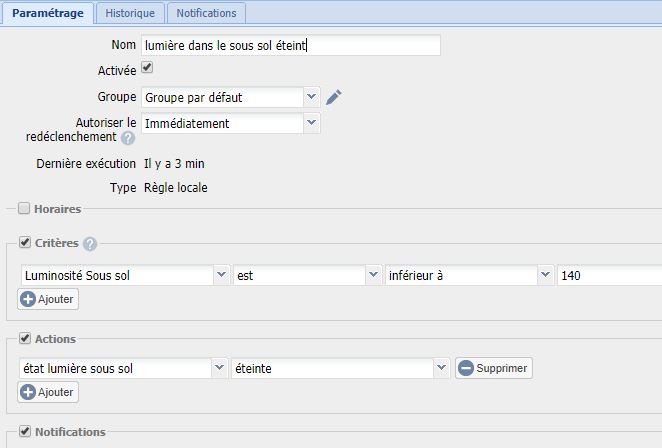Image resolution: width=662 pixels, height=448 pixels.
Task: Click Supprimer to remove the action
Action: point(494,368)
